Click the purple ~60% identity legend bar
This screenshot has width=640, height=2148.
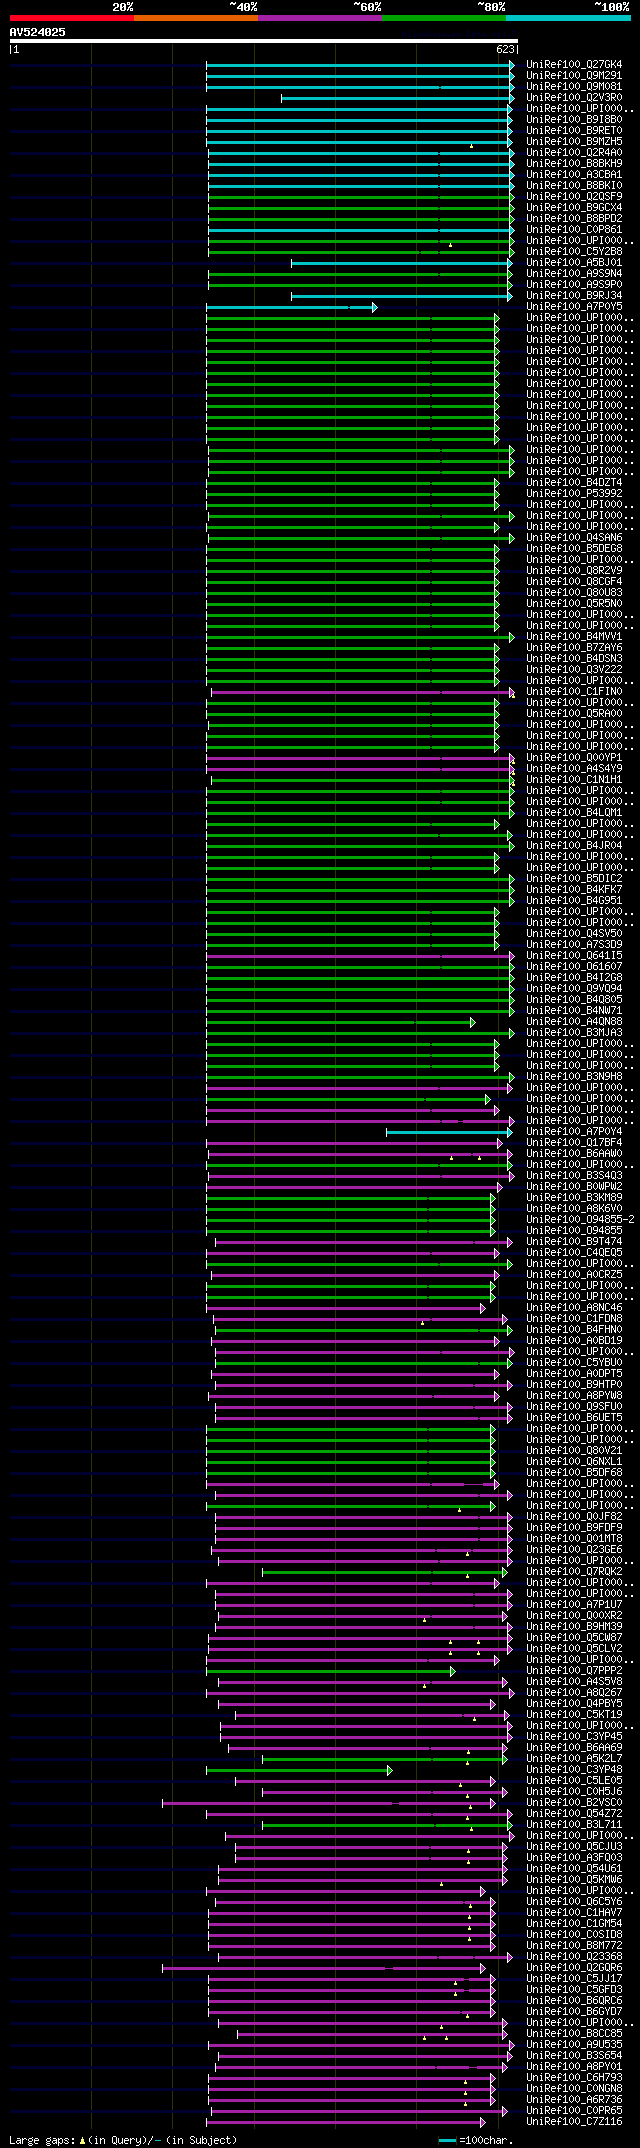pyautogui.click(x=320, y=18)
